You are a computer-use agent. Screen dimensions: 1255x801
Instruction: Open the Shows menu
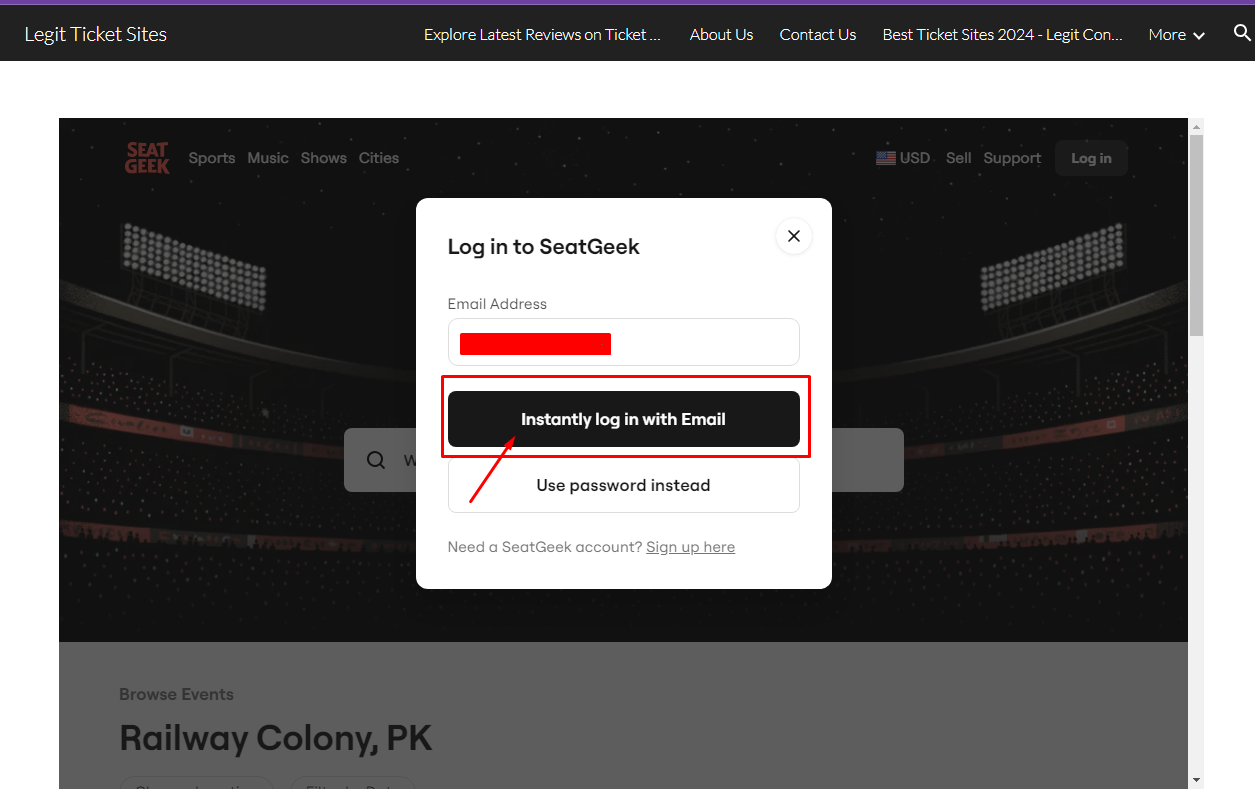tap(324, 158)
